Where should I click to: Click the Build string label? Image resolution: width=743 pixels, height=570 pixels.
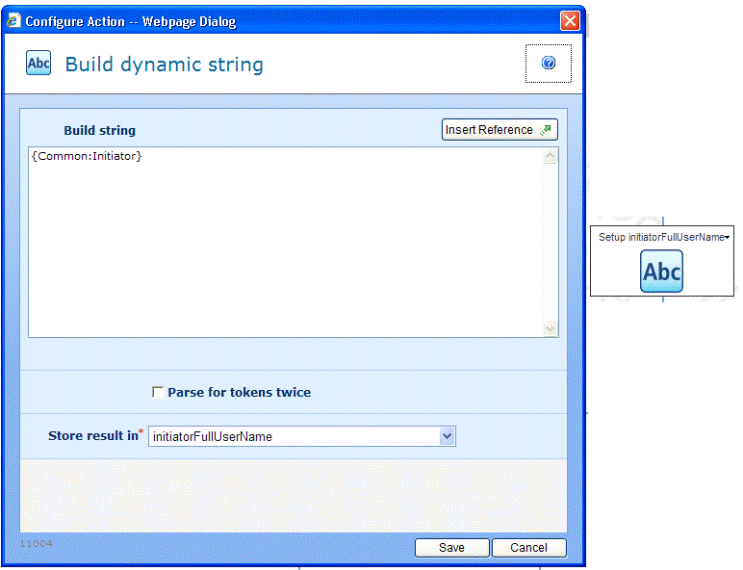[x=100, y=130]
